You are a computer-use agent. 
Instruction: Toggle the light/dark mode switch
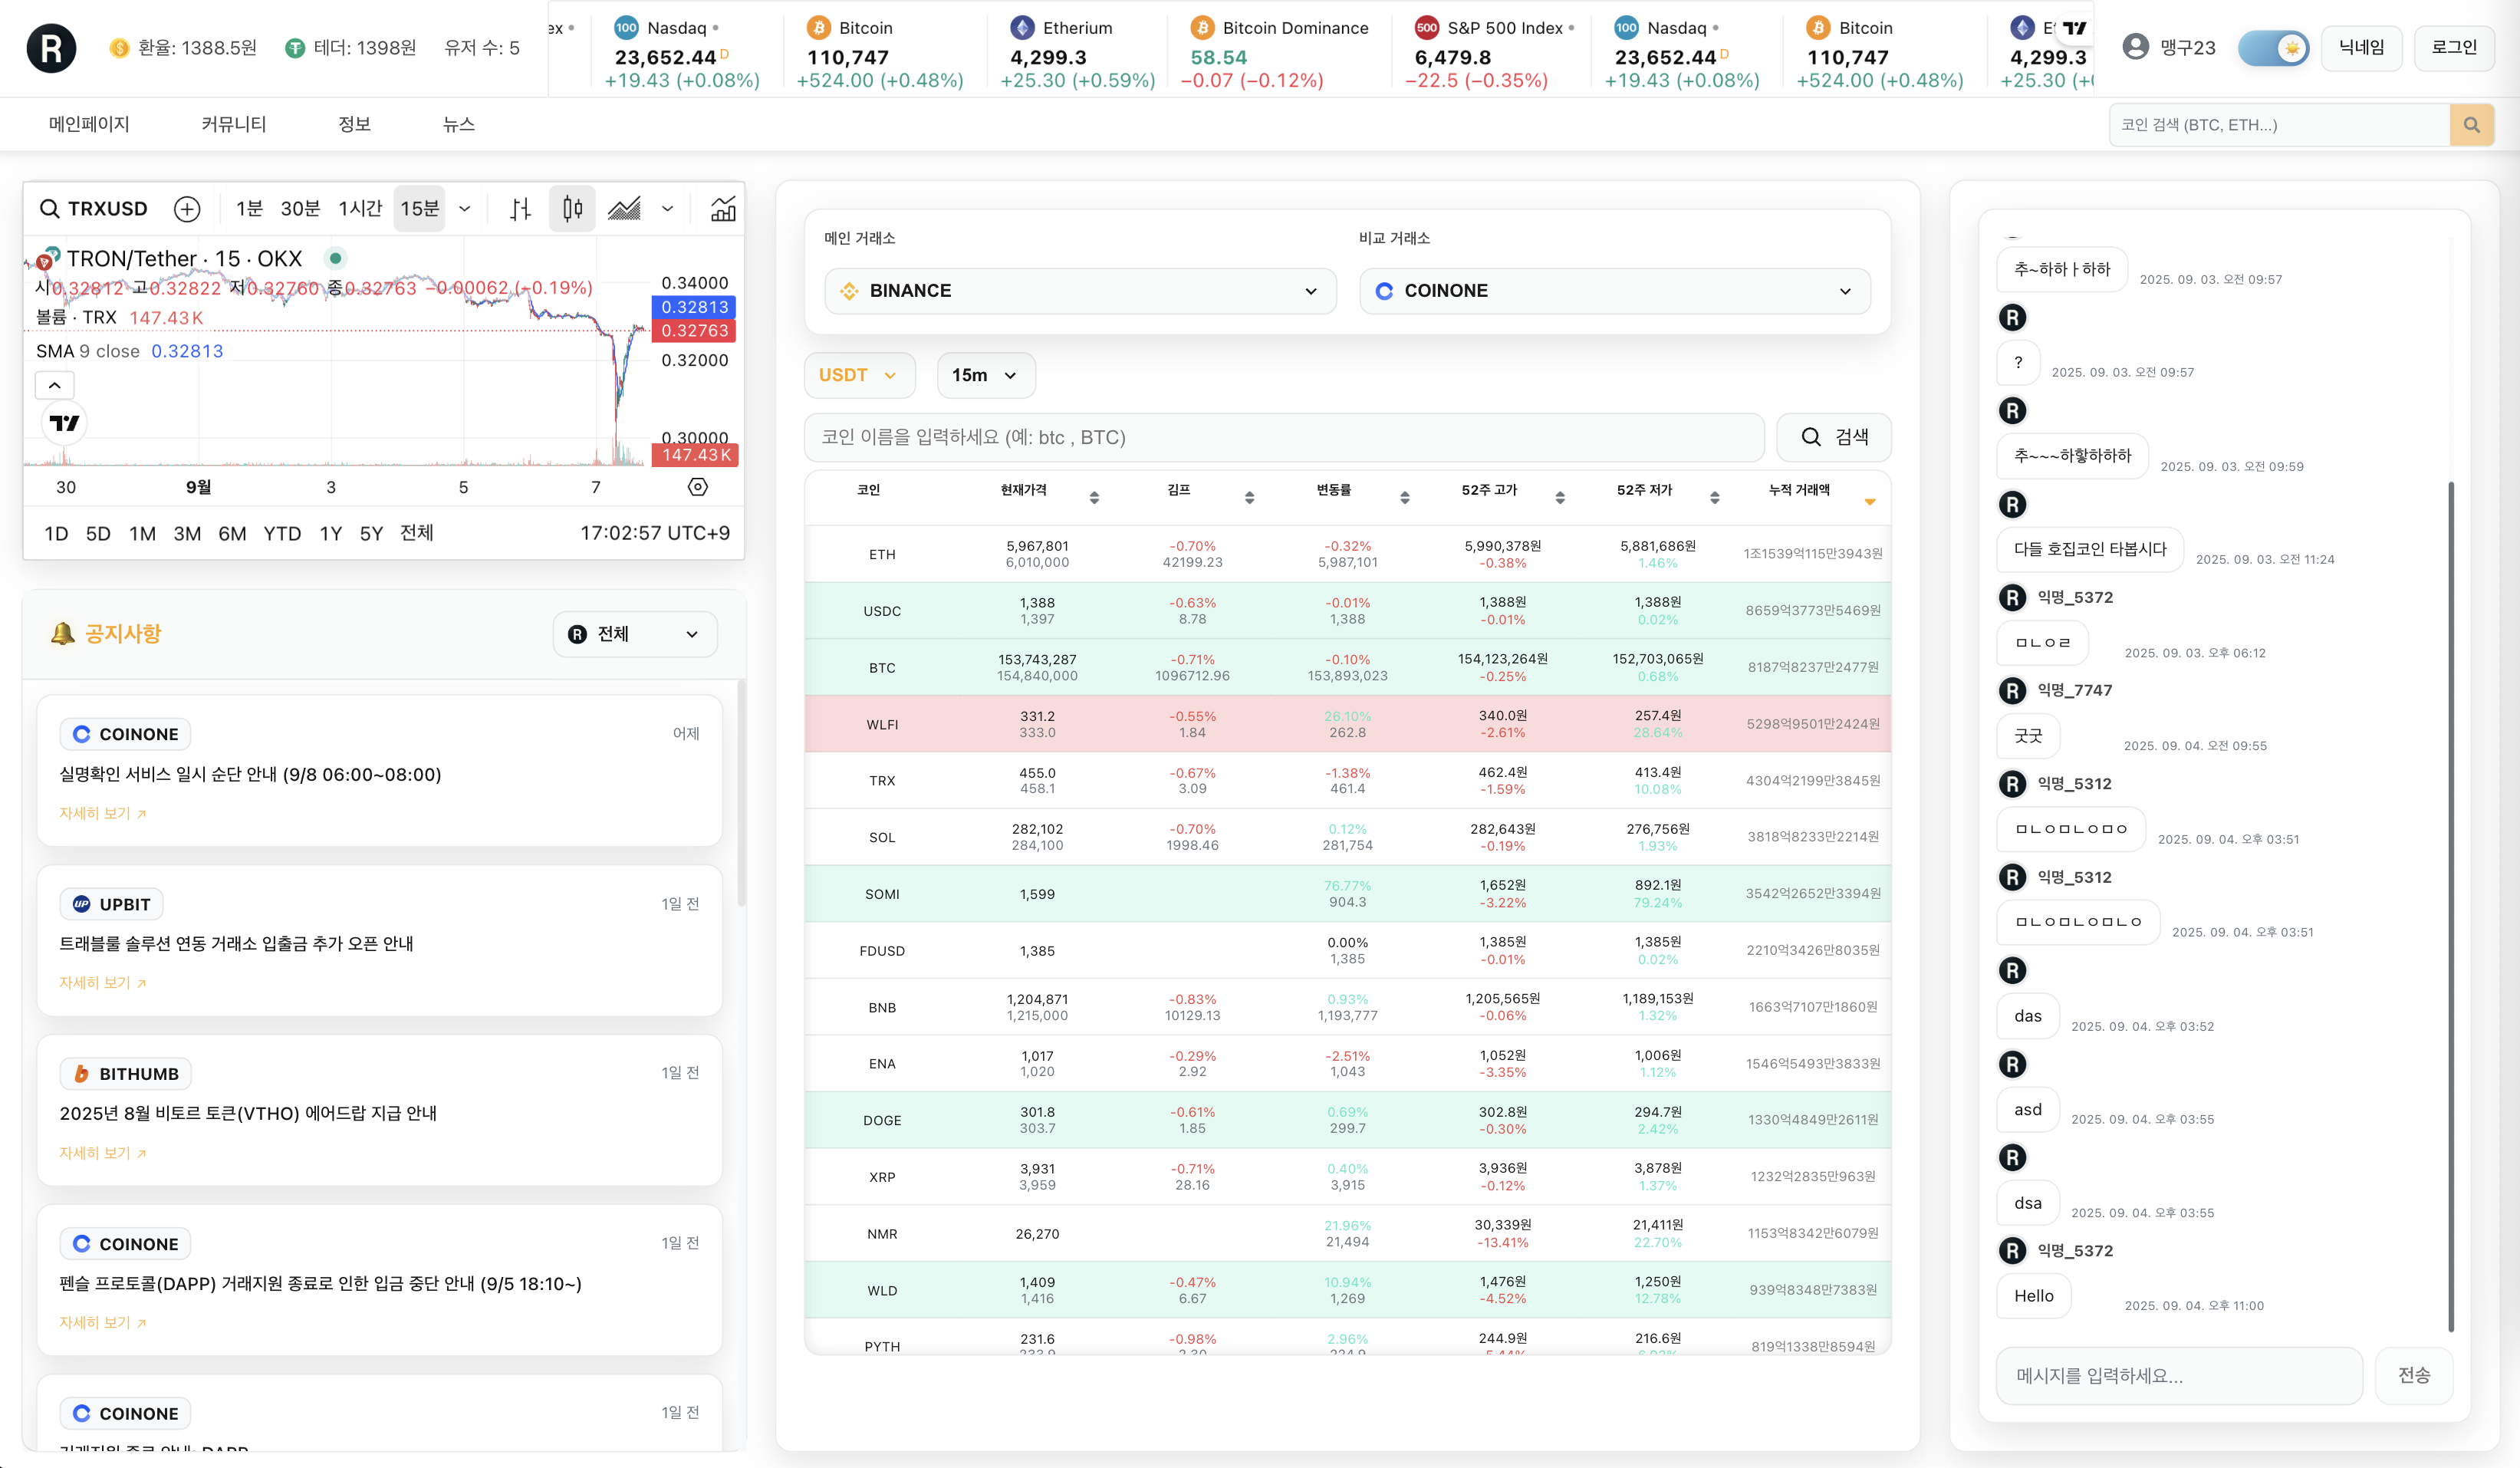[2272, 48]
